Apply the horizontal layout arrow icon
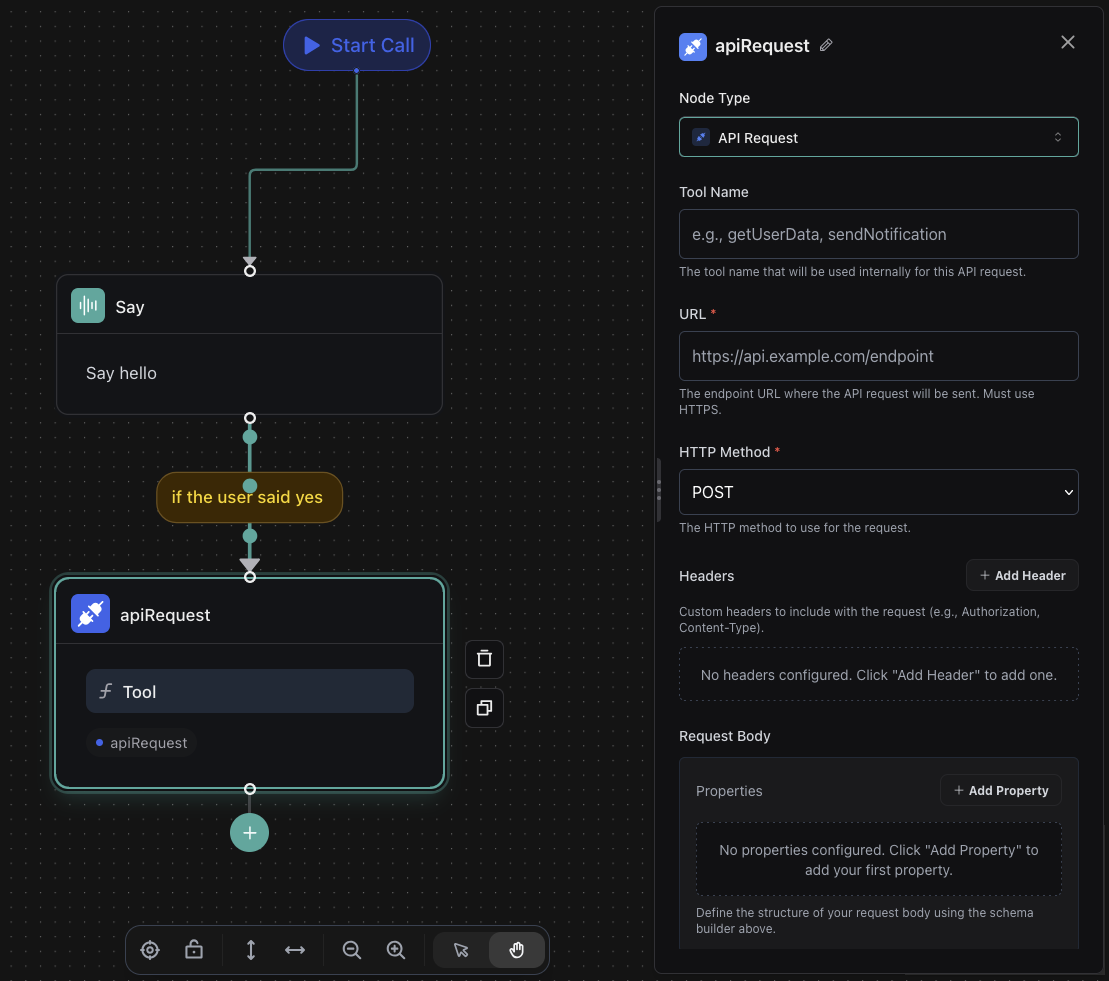 pyautogui.click(x=295, y=950)
